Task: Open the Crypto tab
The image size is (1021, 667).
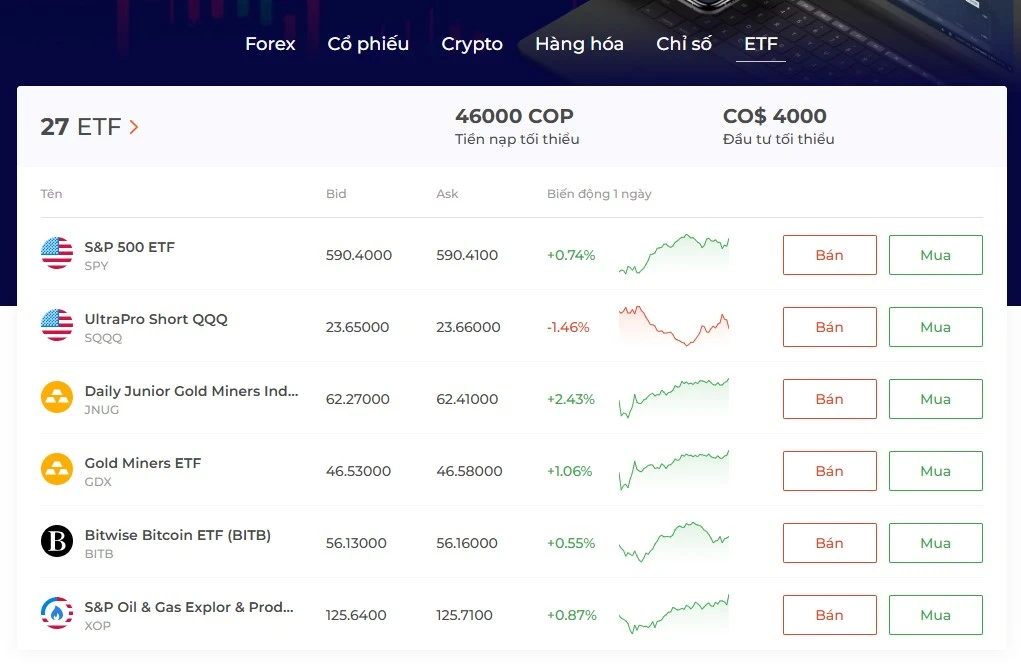Action: pyautogui.click(x=472, y=44)
